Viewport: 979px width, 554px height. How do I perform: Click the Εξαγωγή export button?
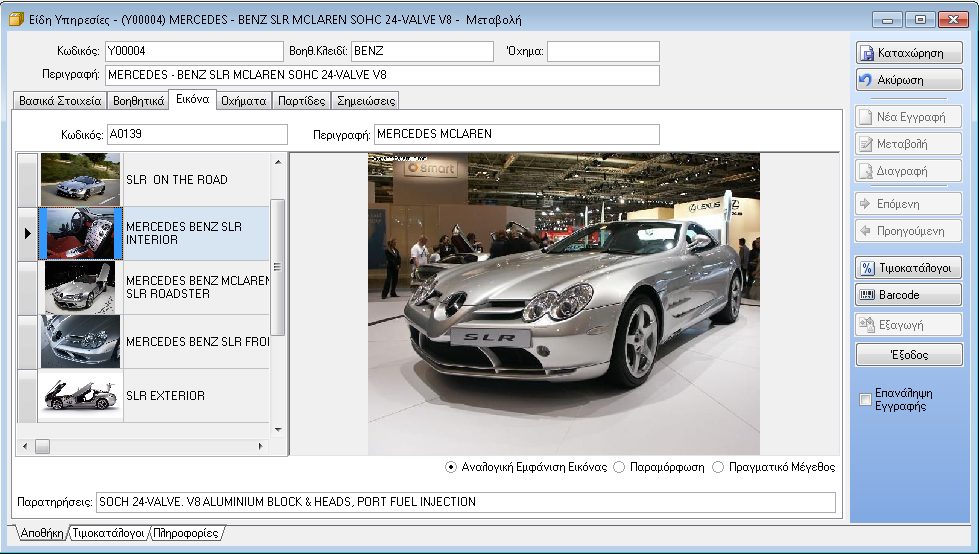click(x=908, y=325)
